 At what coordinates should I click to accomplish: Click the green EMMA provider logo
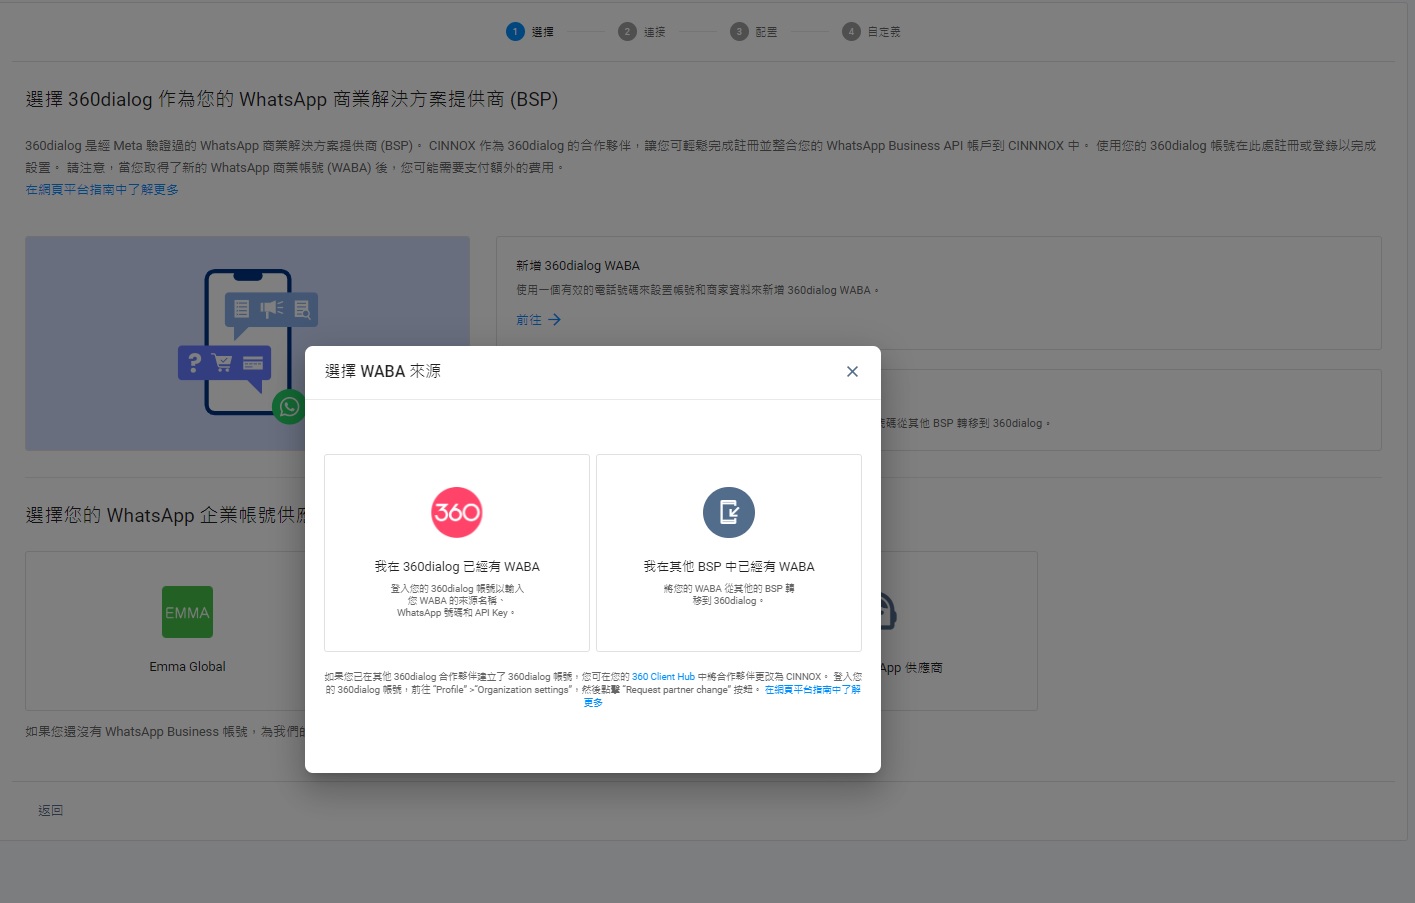[188, 612]
